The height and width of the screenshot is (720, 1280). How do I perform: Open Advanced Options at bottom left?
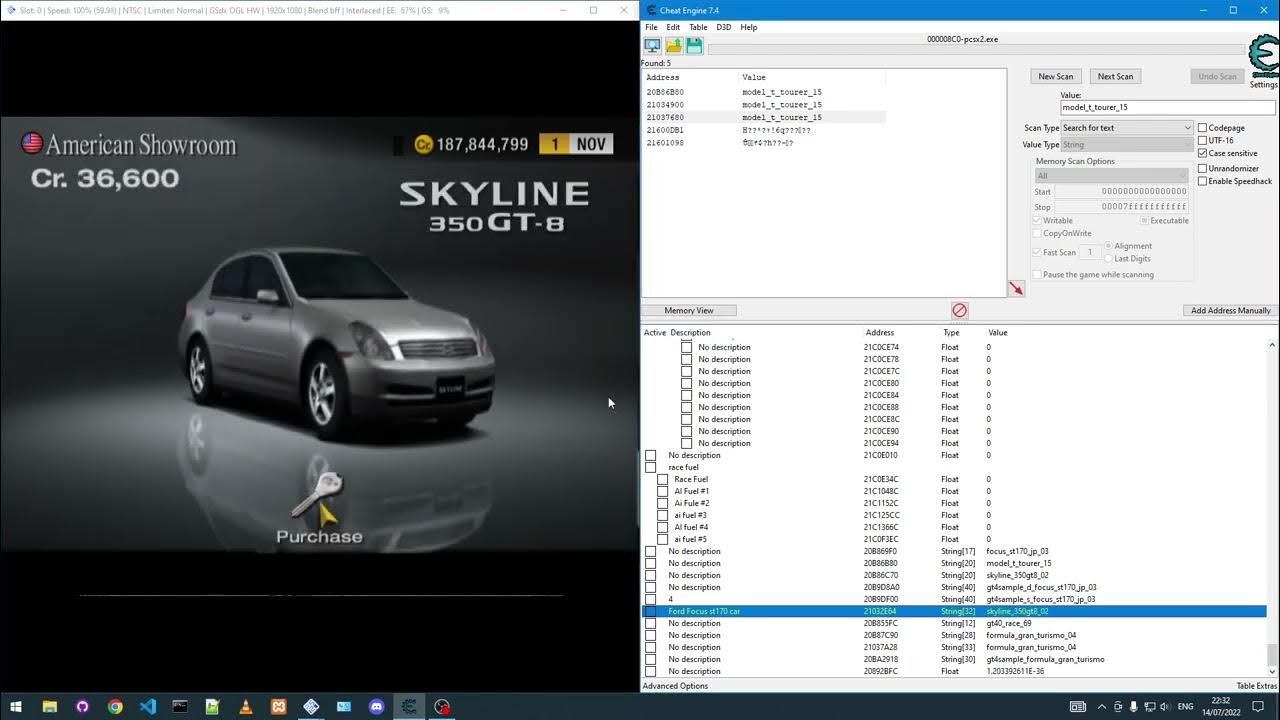click(x=675, y=686)
